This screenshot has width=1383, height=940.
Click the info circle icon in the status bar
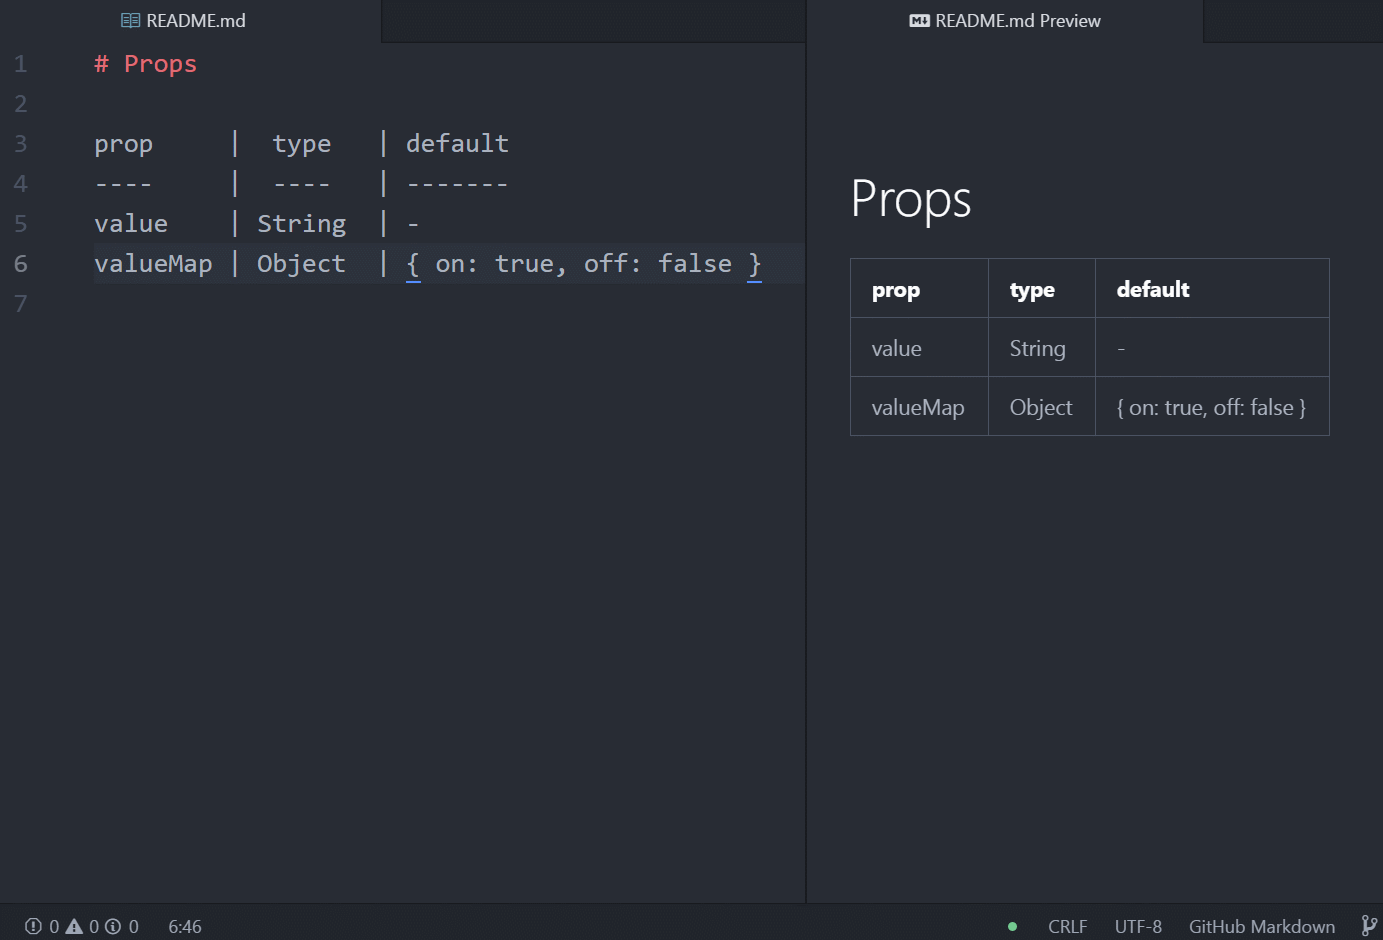[115, 926]
